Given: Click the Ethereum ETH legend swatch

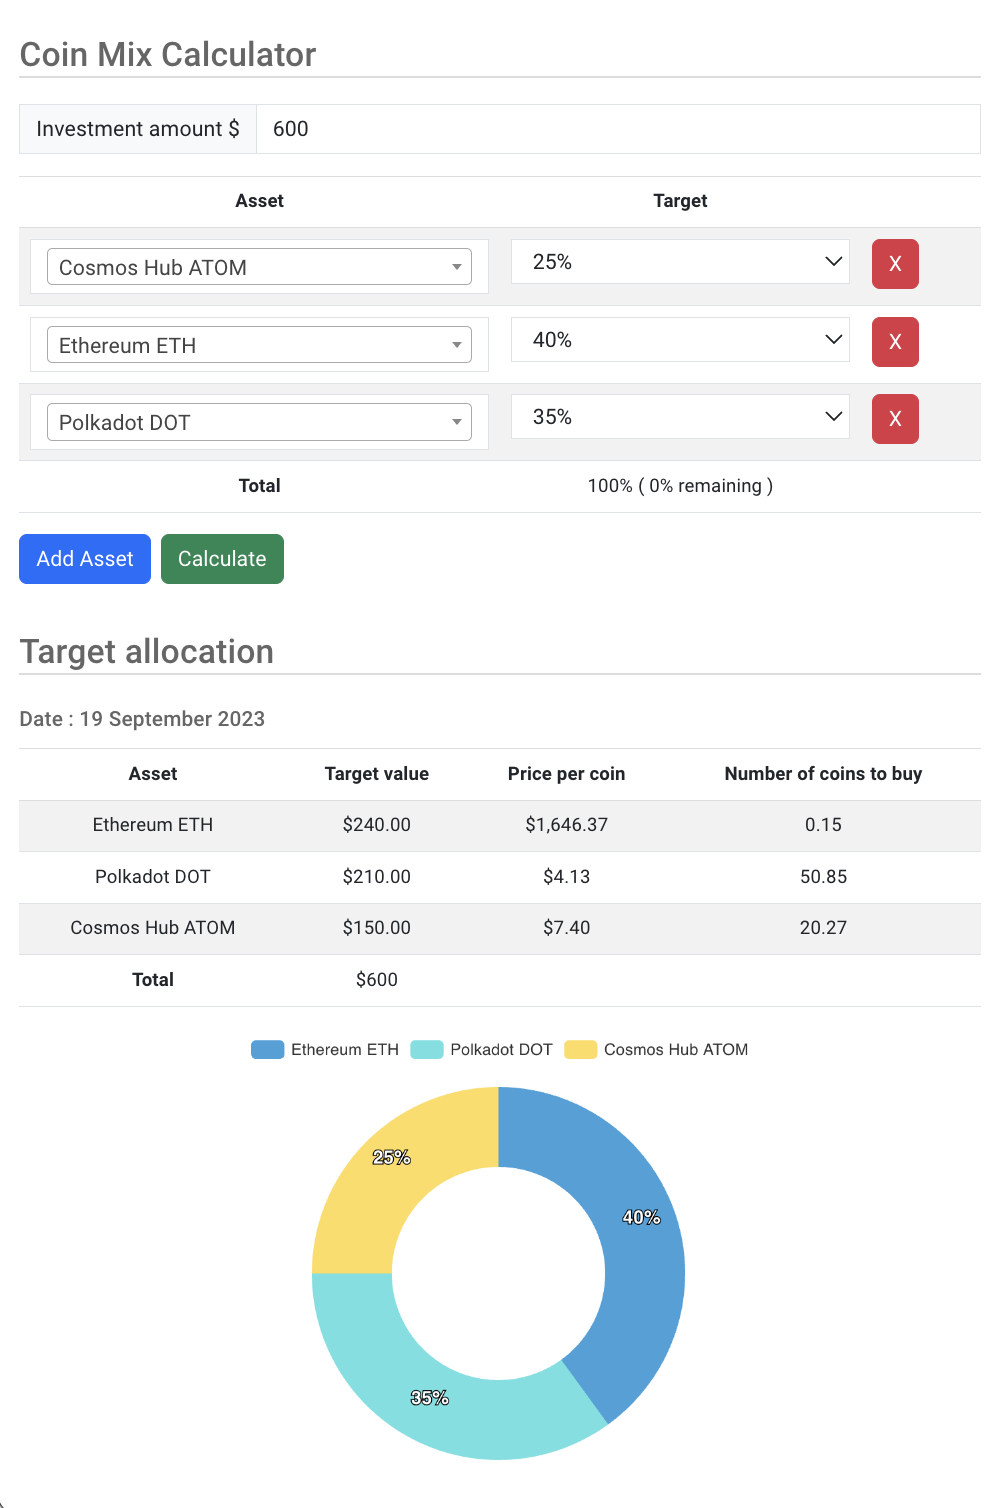Looking at the screenshot, I should (266, 1049).
